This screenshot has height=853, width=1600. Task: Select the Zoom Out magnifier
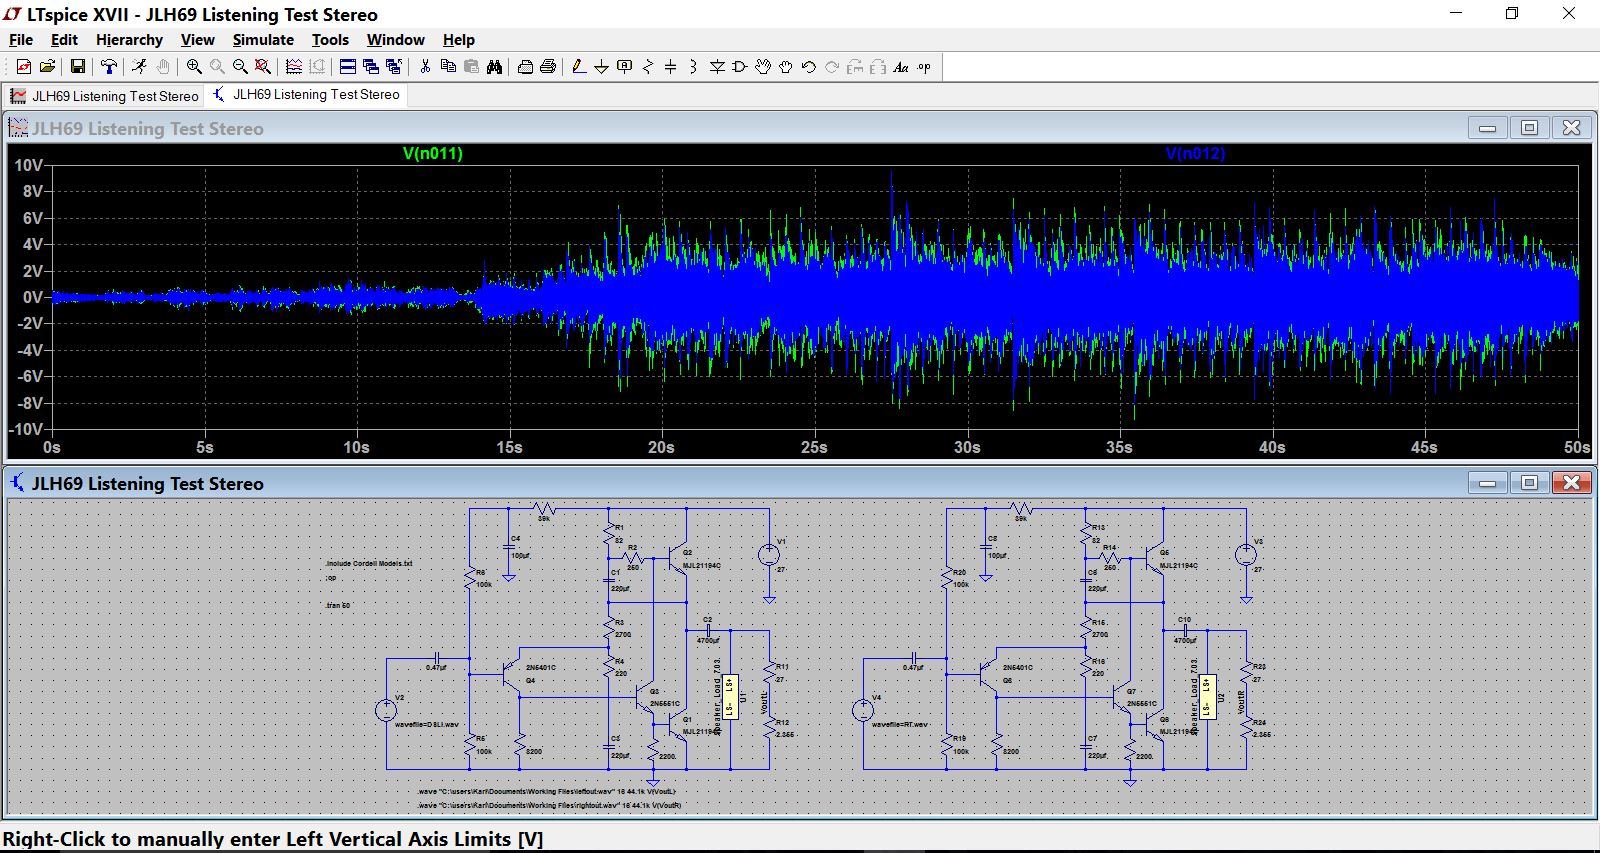[240, 67]
